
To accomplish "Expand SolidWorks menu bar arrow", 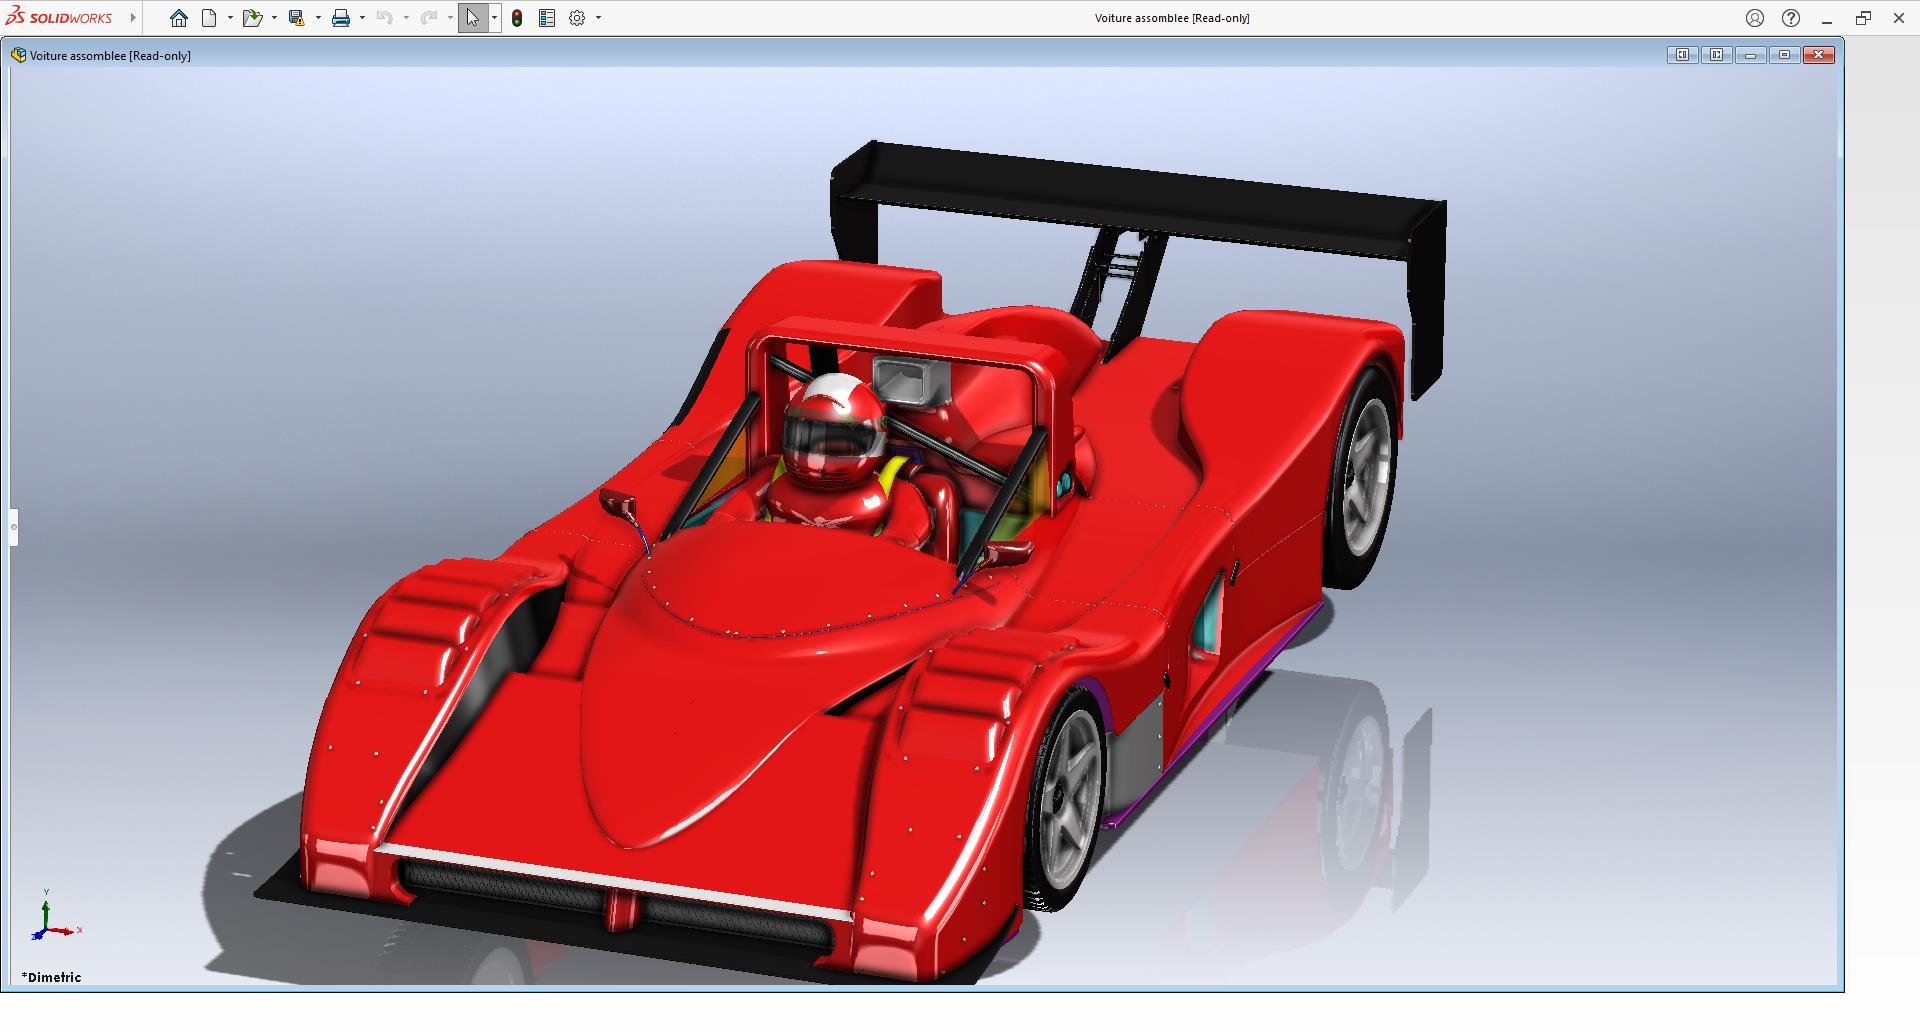I will (133, 18).
